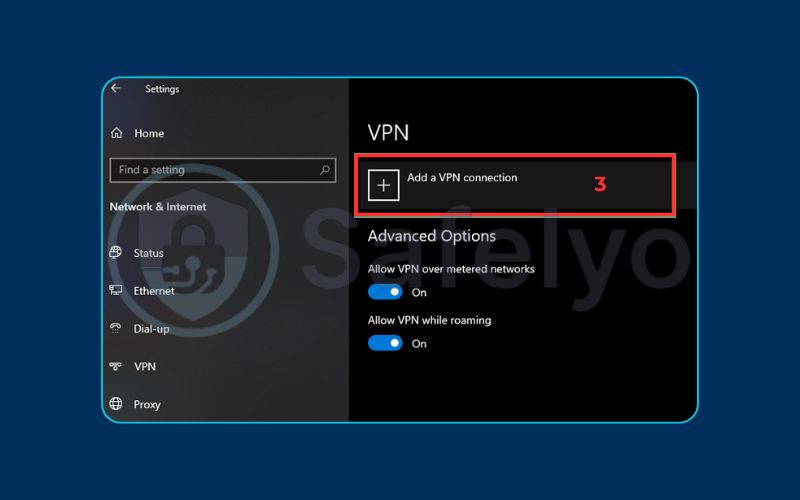Click the Home house icon

pyautogui.click(x=117, y=133)
